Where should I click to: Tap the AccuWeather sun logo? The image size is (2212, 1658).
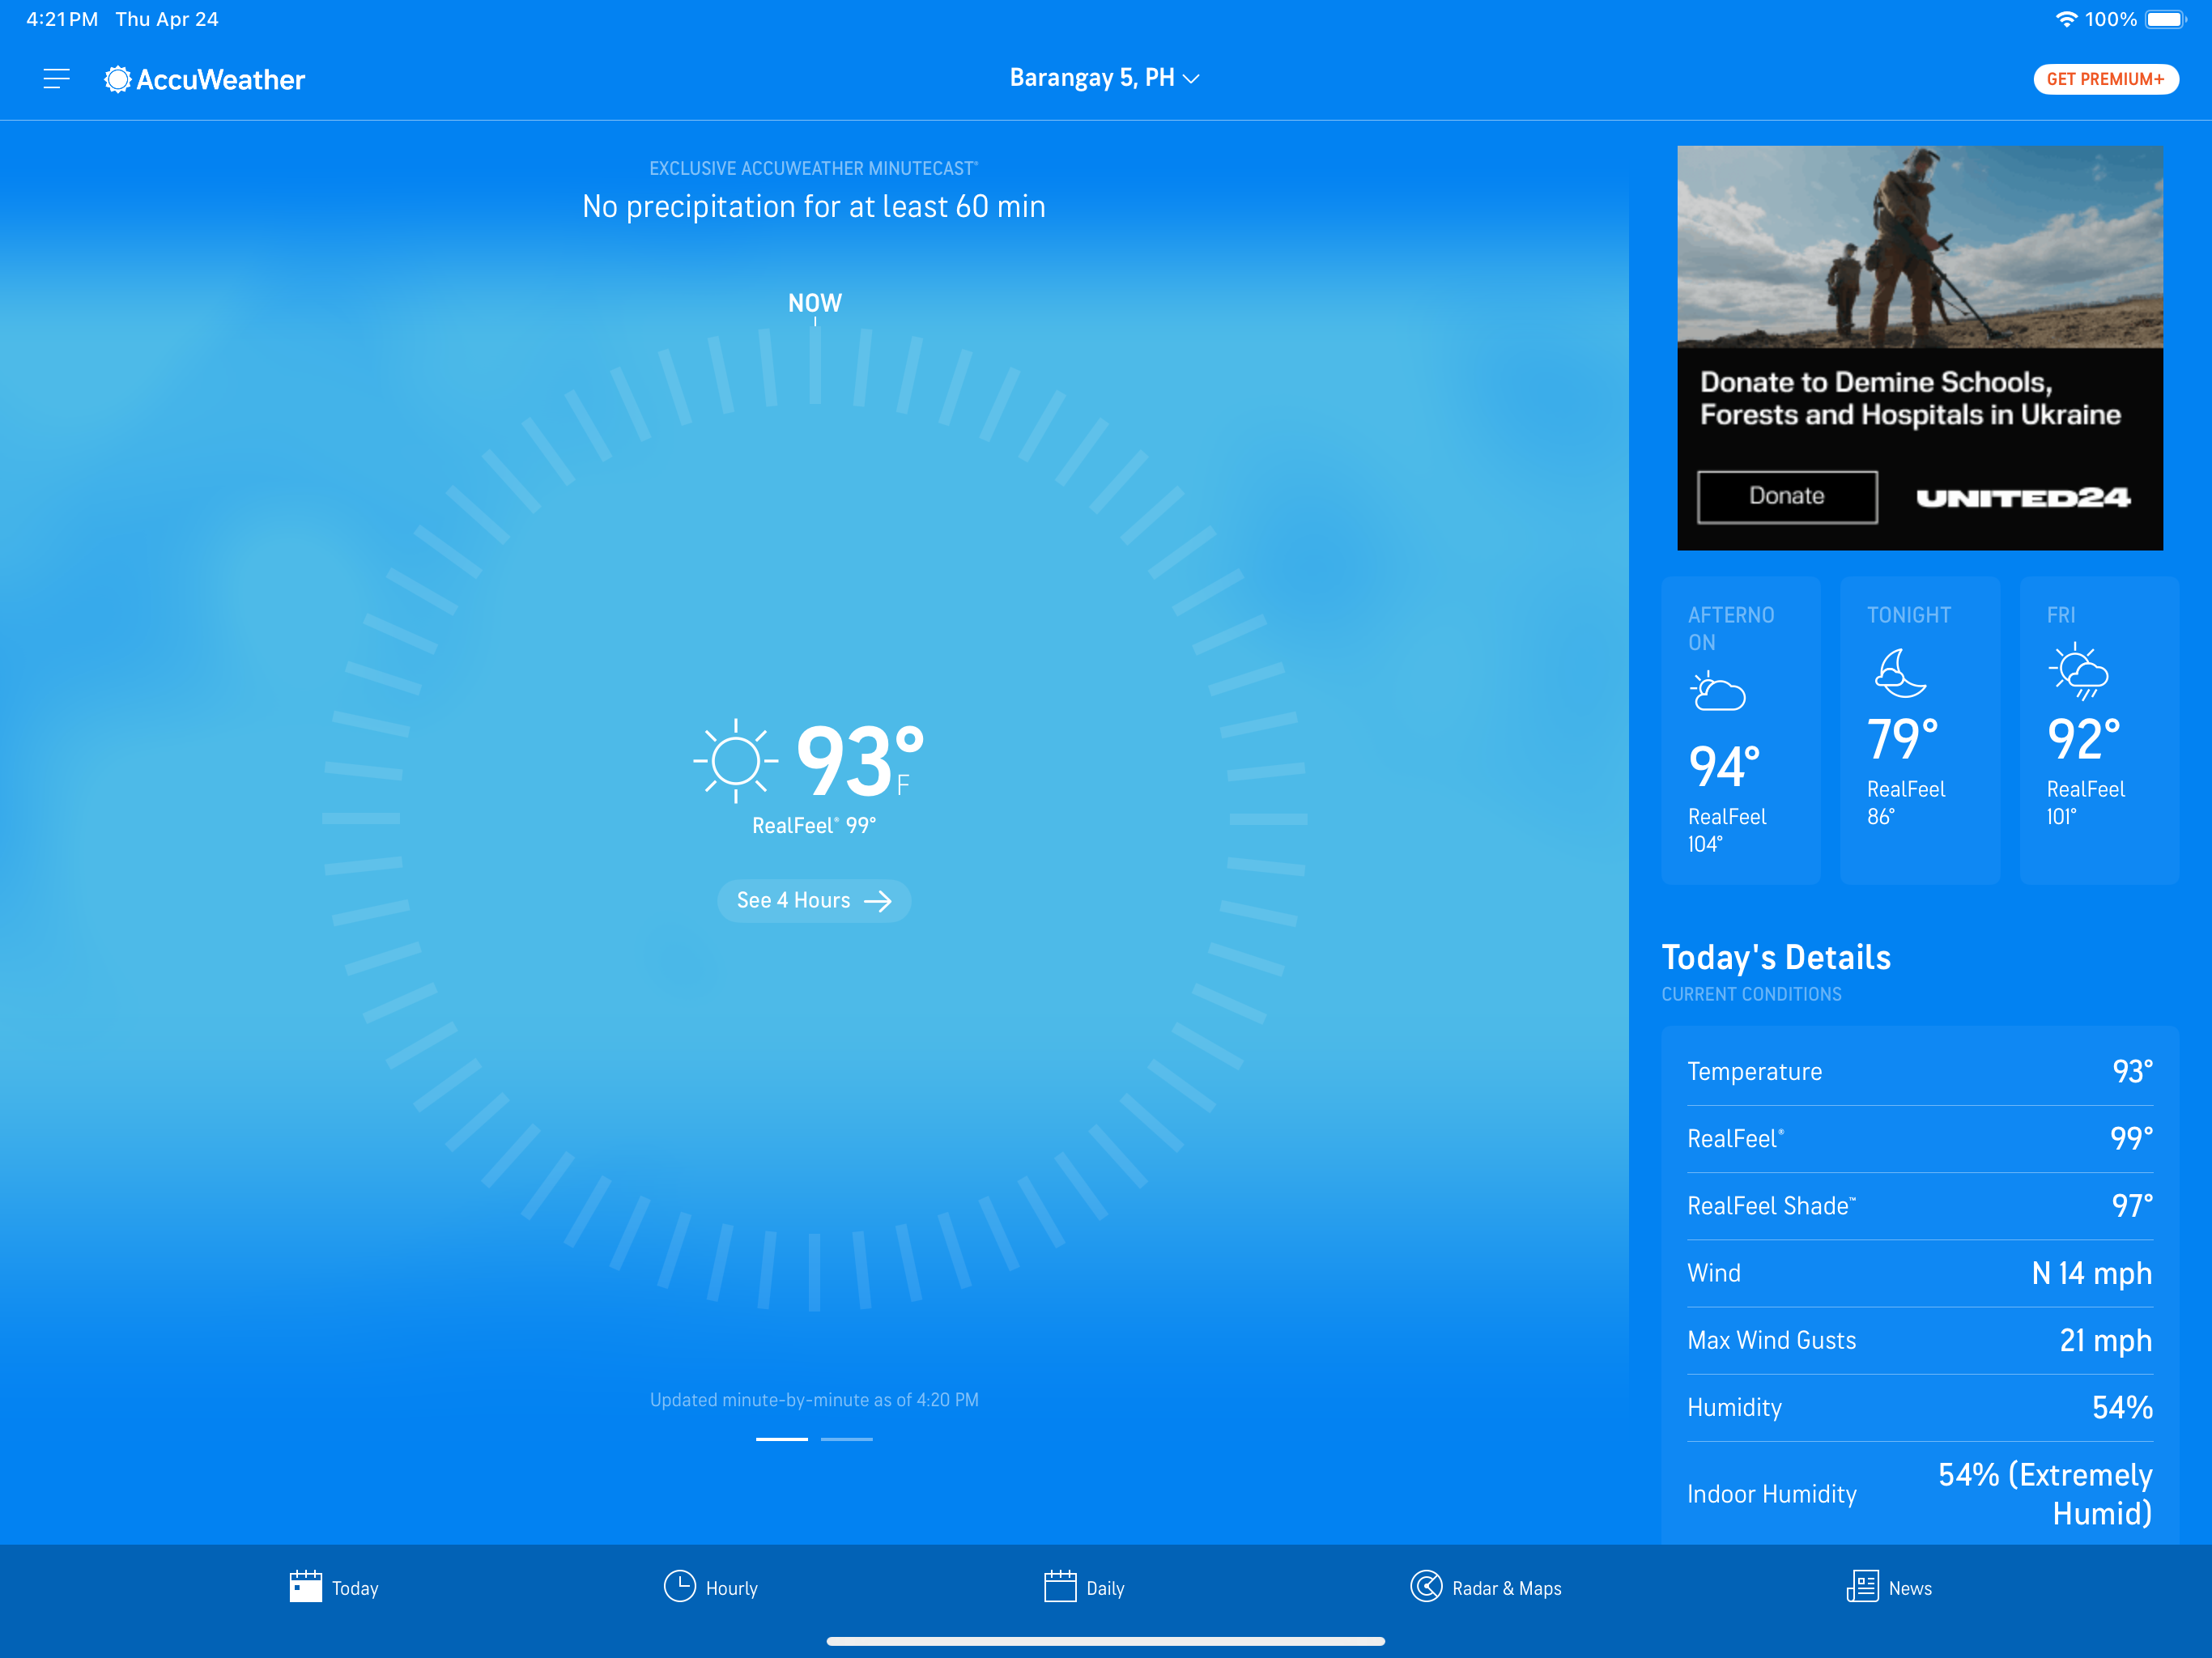coord(118,79)
